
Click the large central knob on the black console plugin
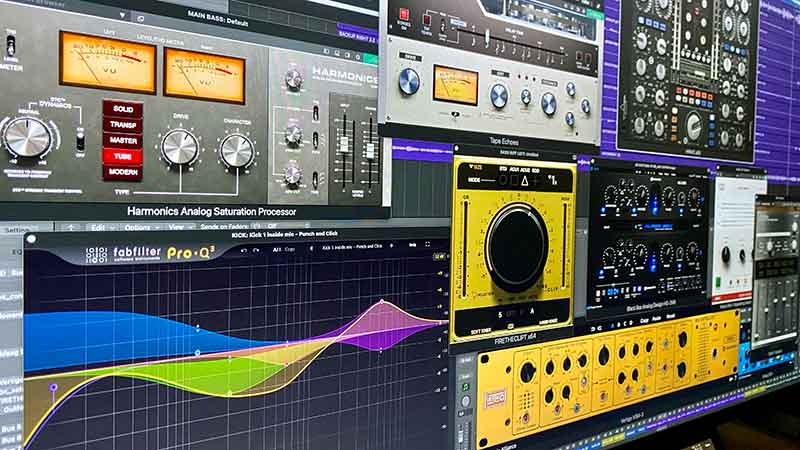(693, 126)
